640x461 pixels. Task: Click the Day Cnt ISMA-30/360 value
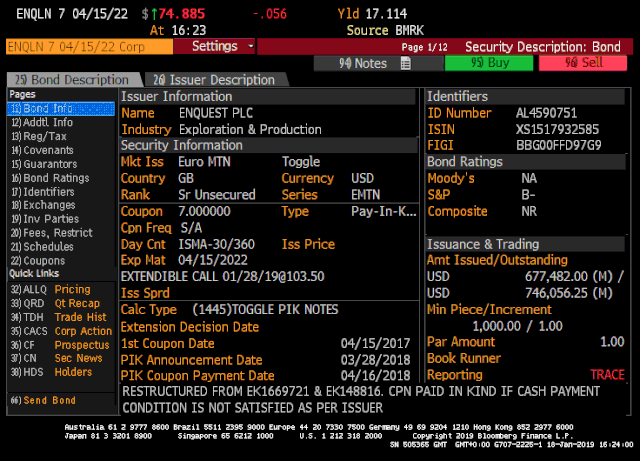point(216,244)
